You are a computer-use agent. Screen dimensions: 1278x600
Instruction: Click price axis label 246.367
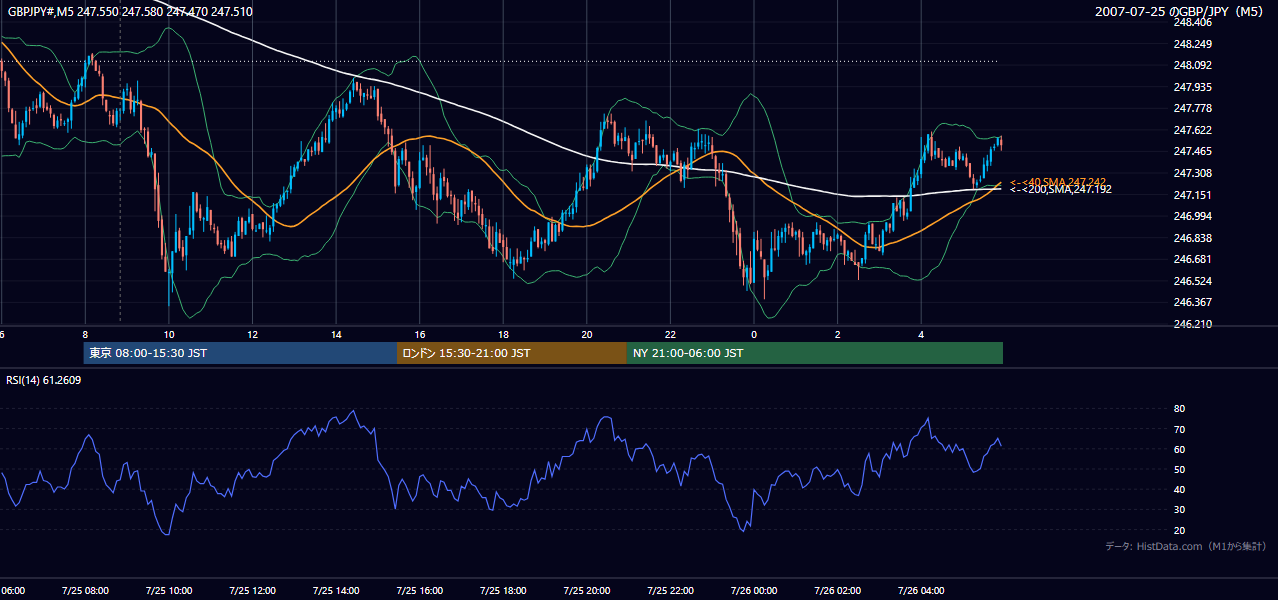click(x=1193, y=302)
